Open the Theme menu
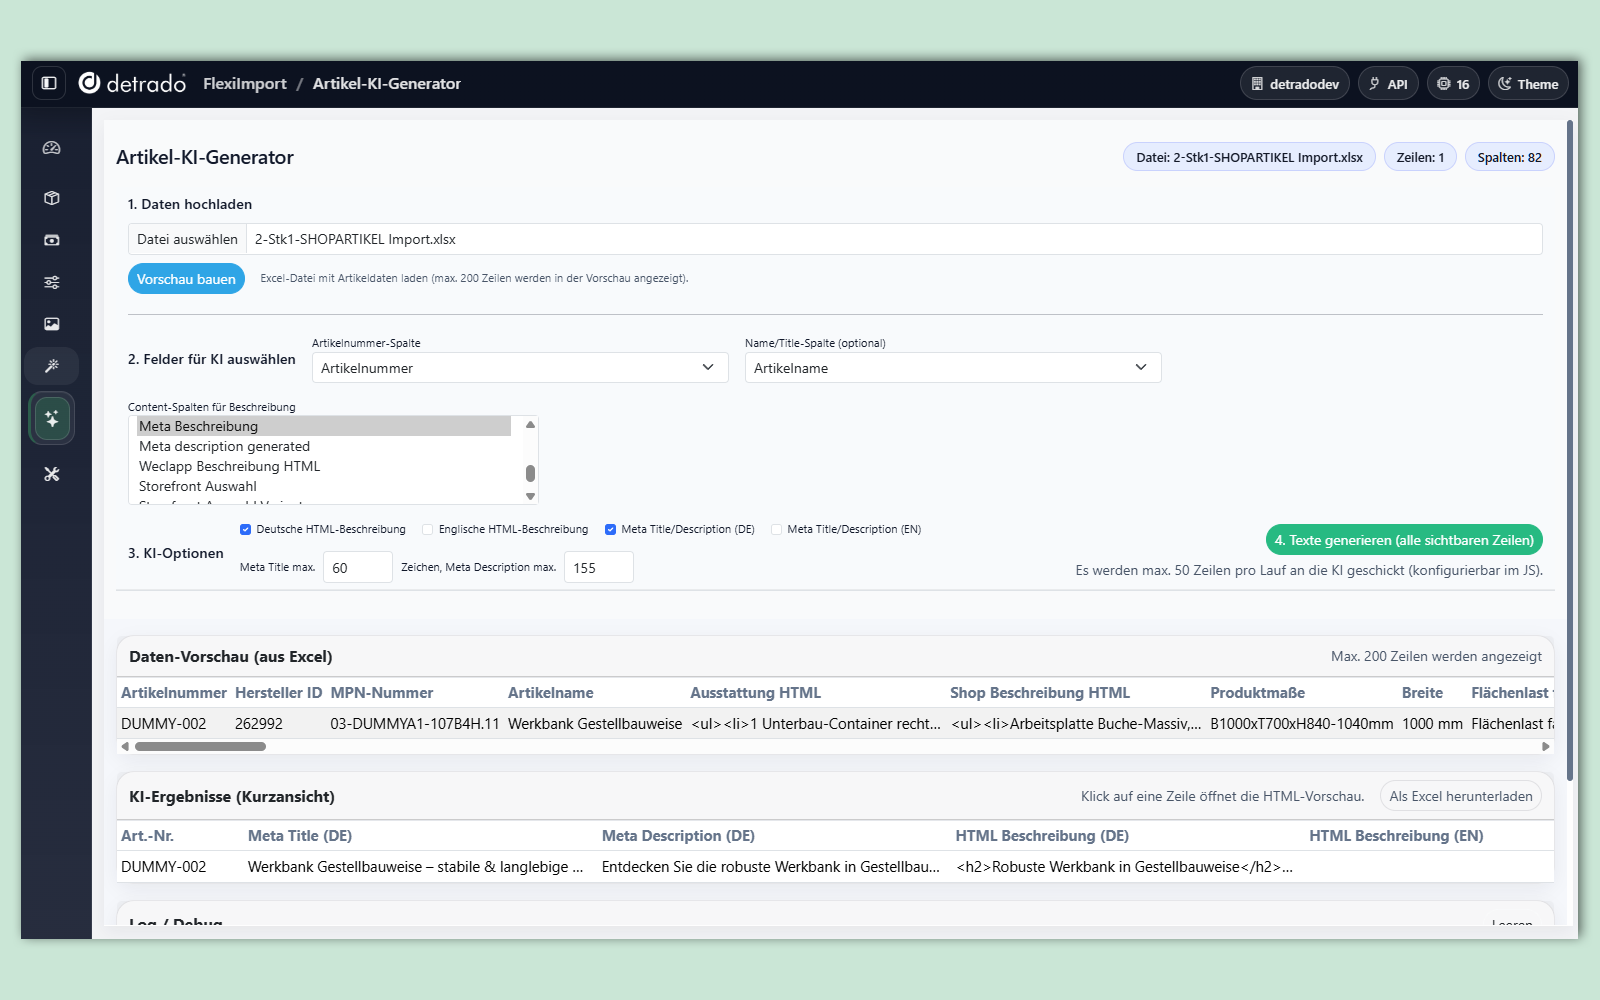The image size is (1600, 1000). (1527, 84)
